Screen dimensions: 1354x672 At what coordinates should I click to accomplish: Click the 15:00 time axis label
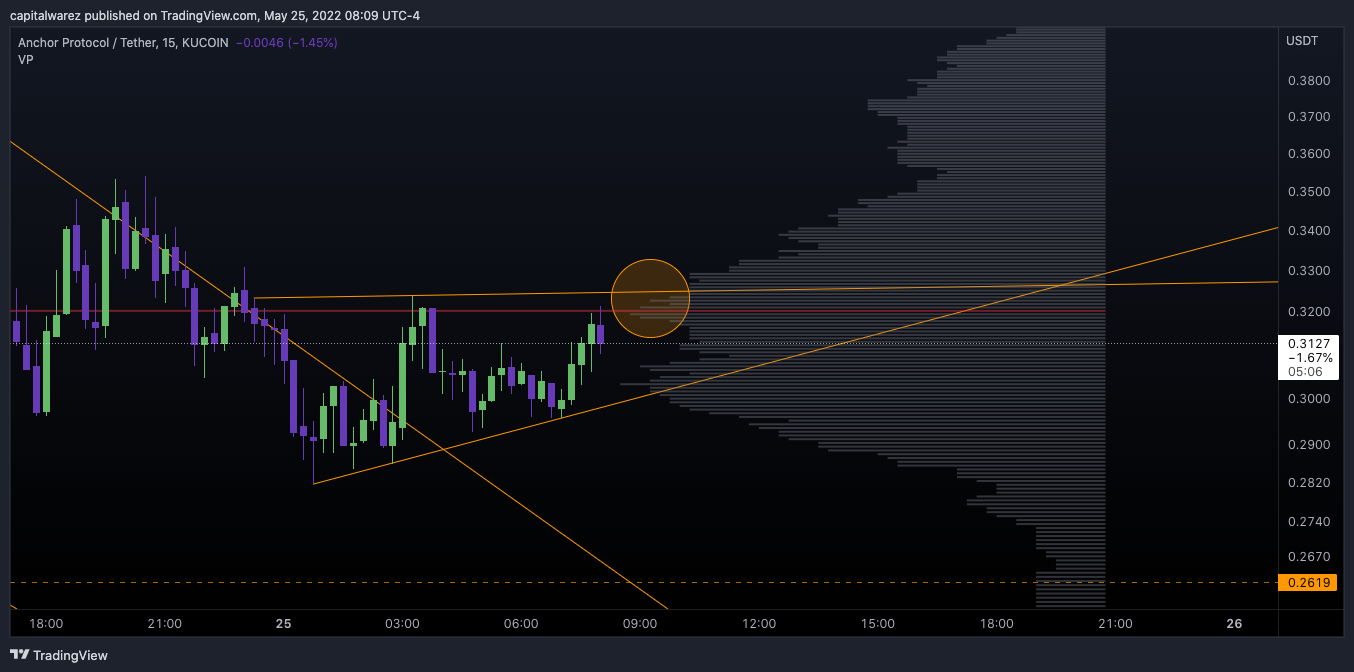tap(878, 624)
